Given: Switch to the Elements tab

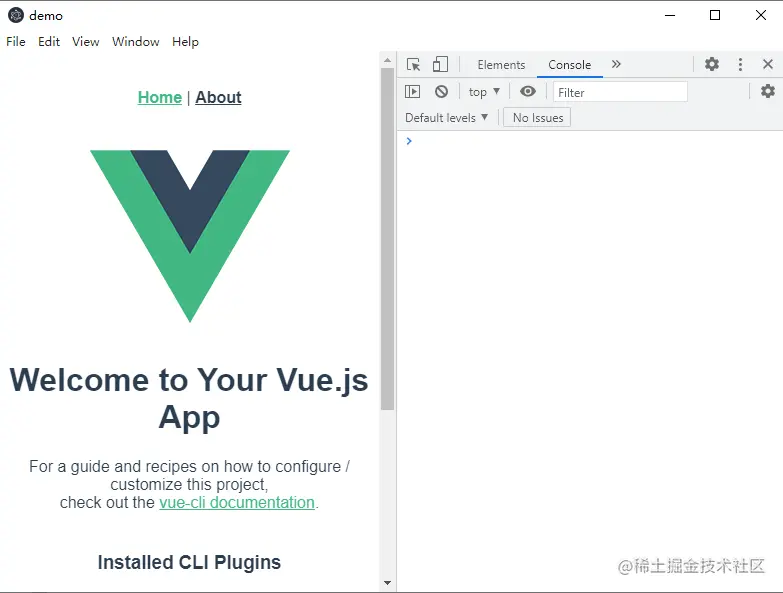Looking at the screenshot, I should [x=501, y=65].
